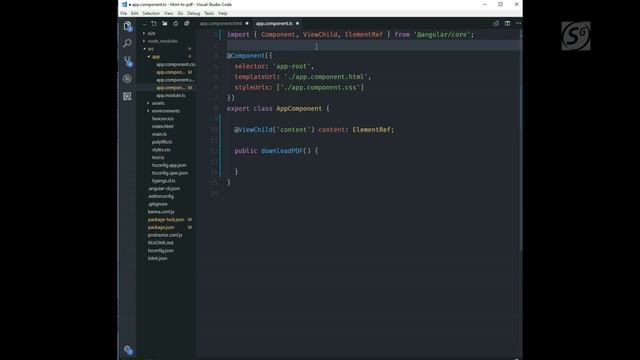Open the editor More Actions ellipsis
This screenshot has height=360, width=640.
(518, 24)
